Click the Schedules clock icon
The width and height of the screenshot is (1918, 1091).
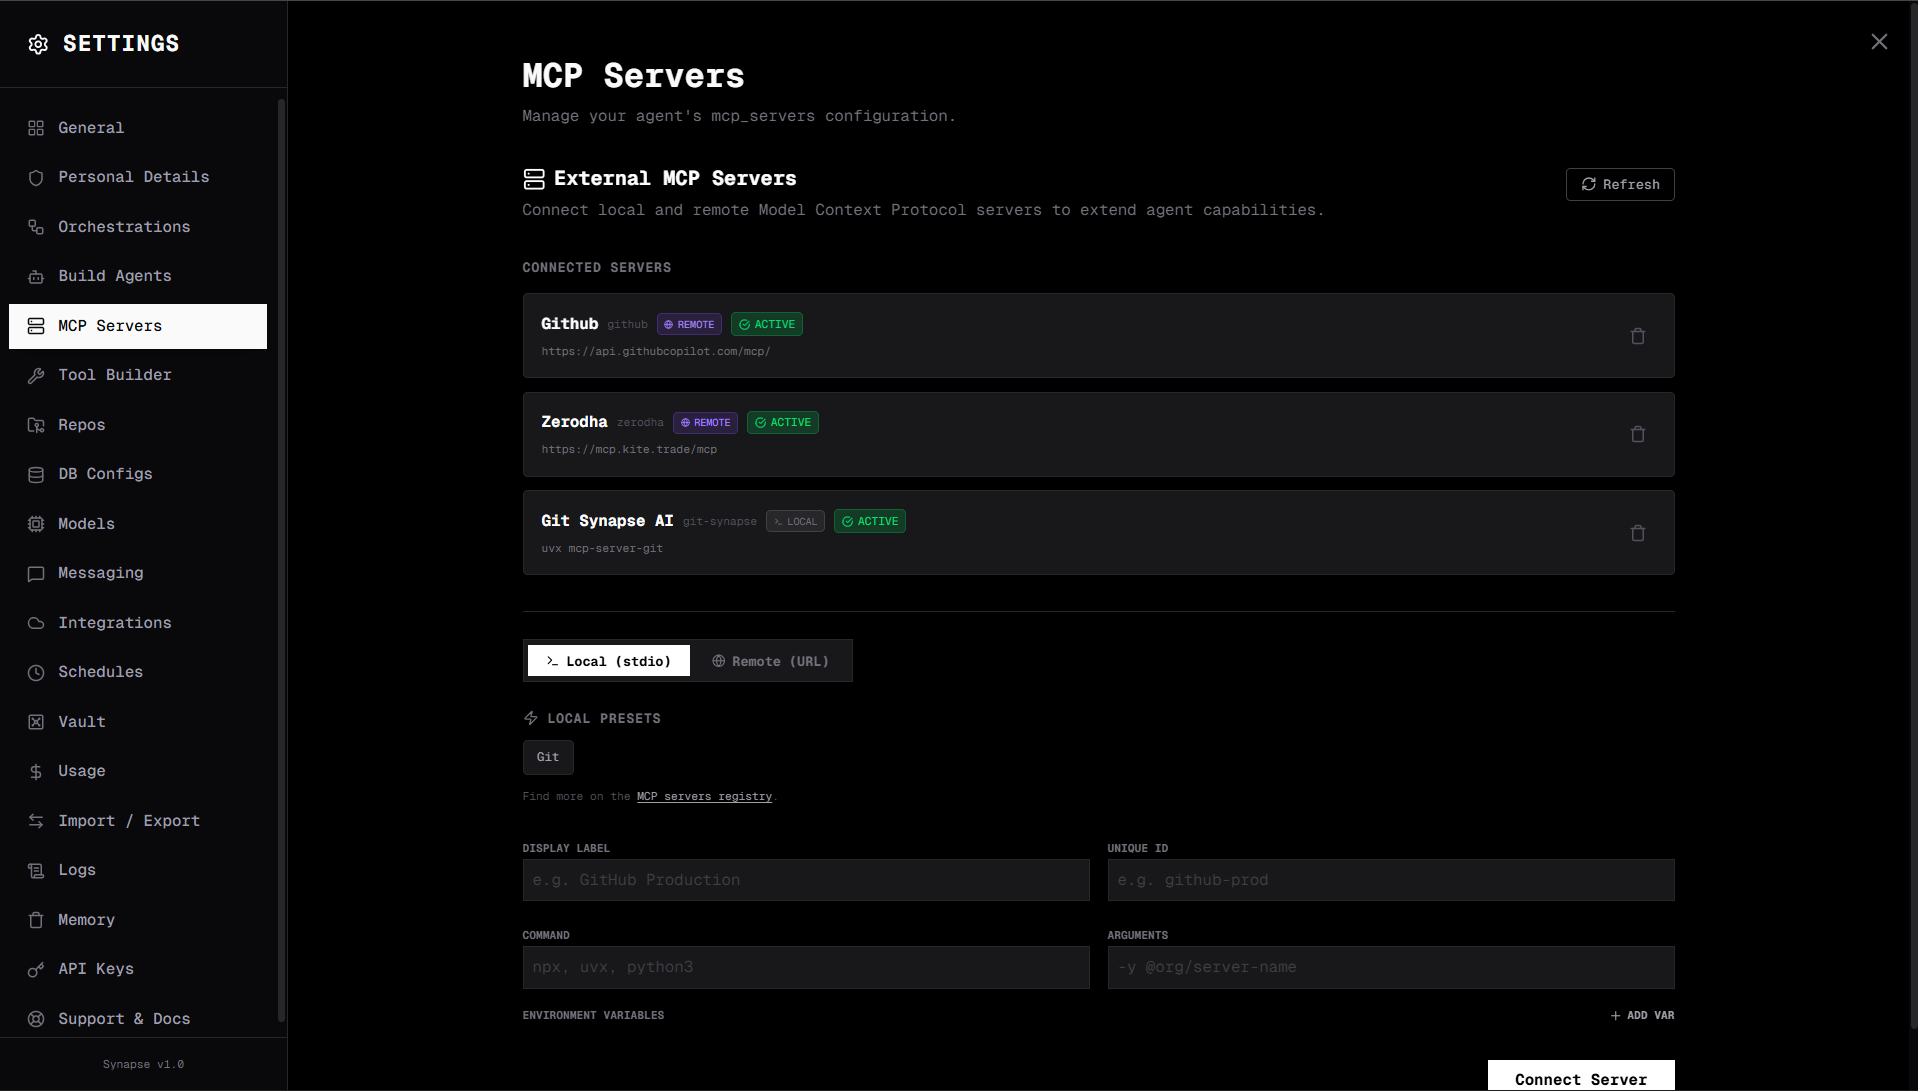point(36,672)
